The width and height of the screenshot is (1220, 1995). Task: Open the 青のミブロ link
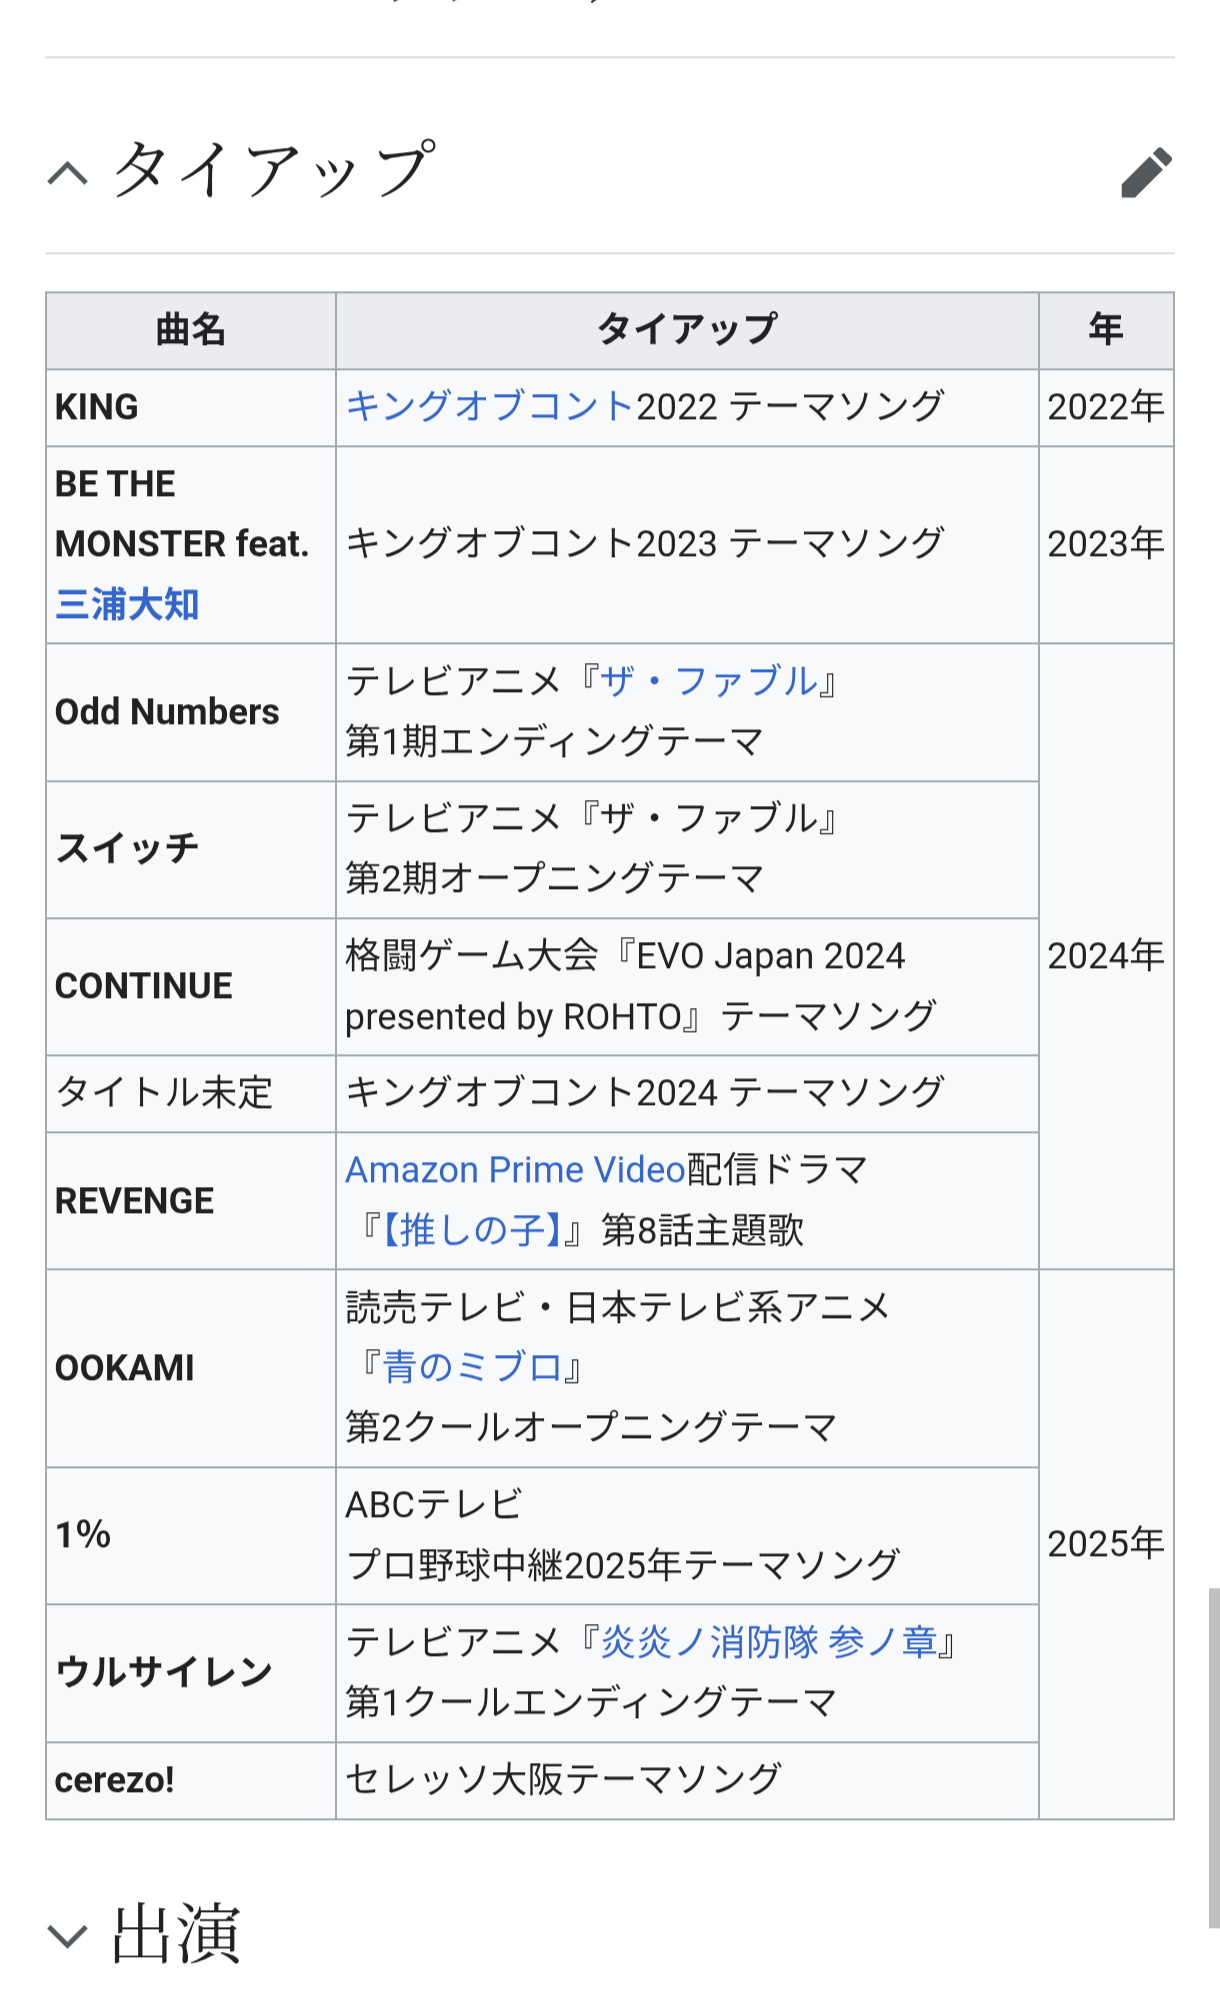[x=472, y=1367]
